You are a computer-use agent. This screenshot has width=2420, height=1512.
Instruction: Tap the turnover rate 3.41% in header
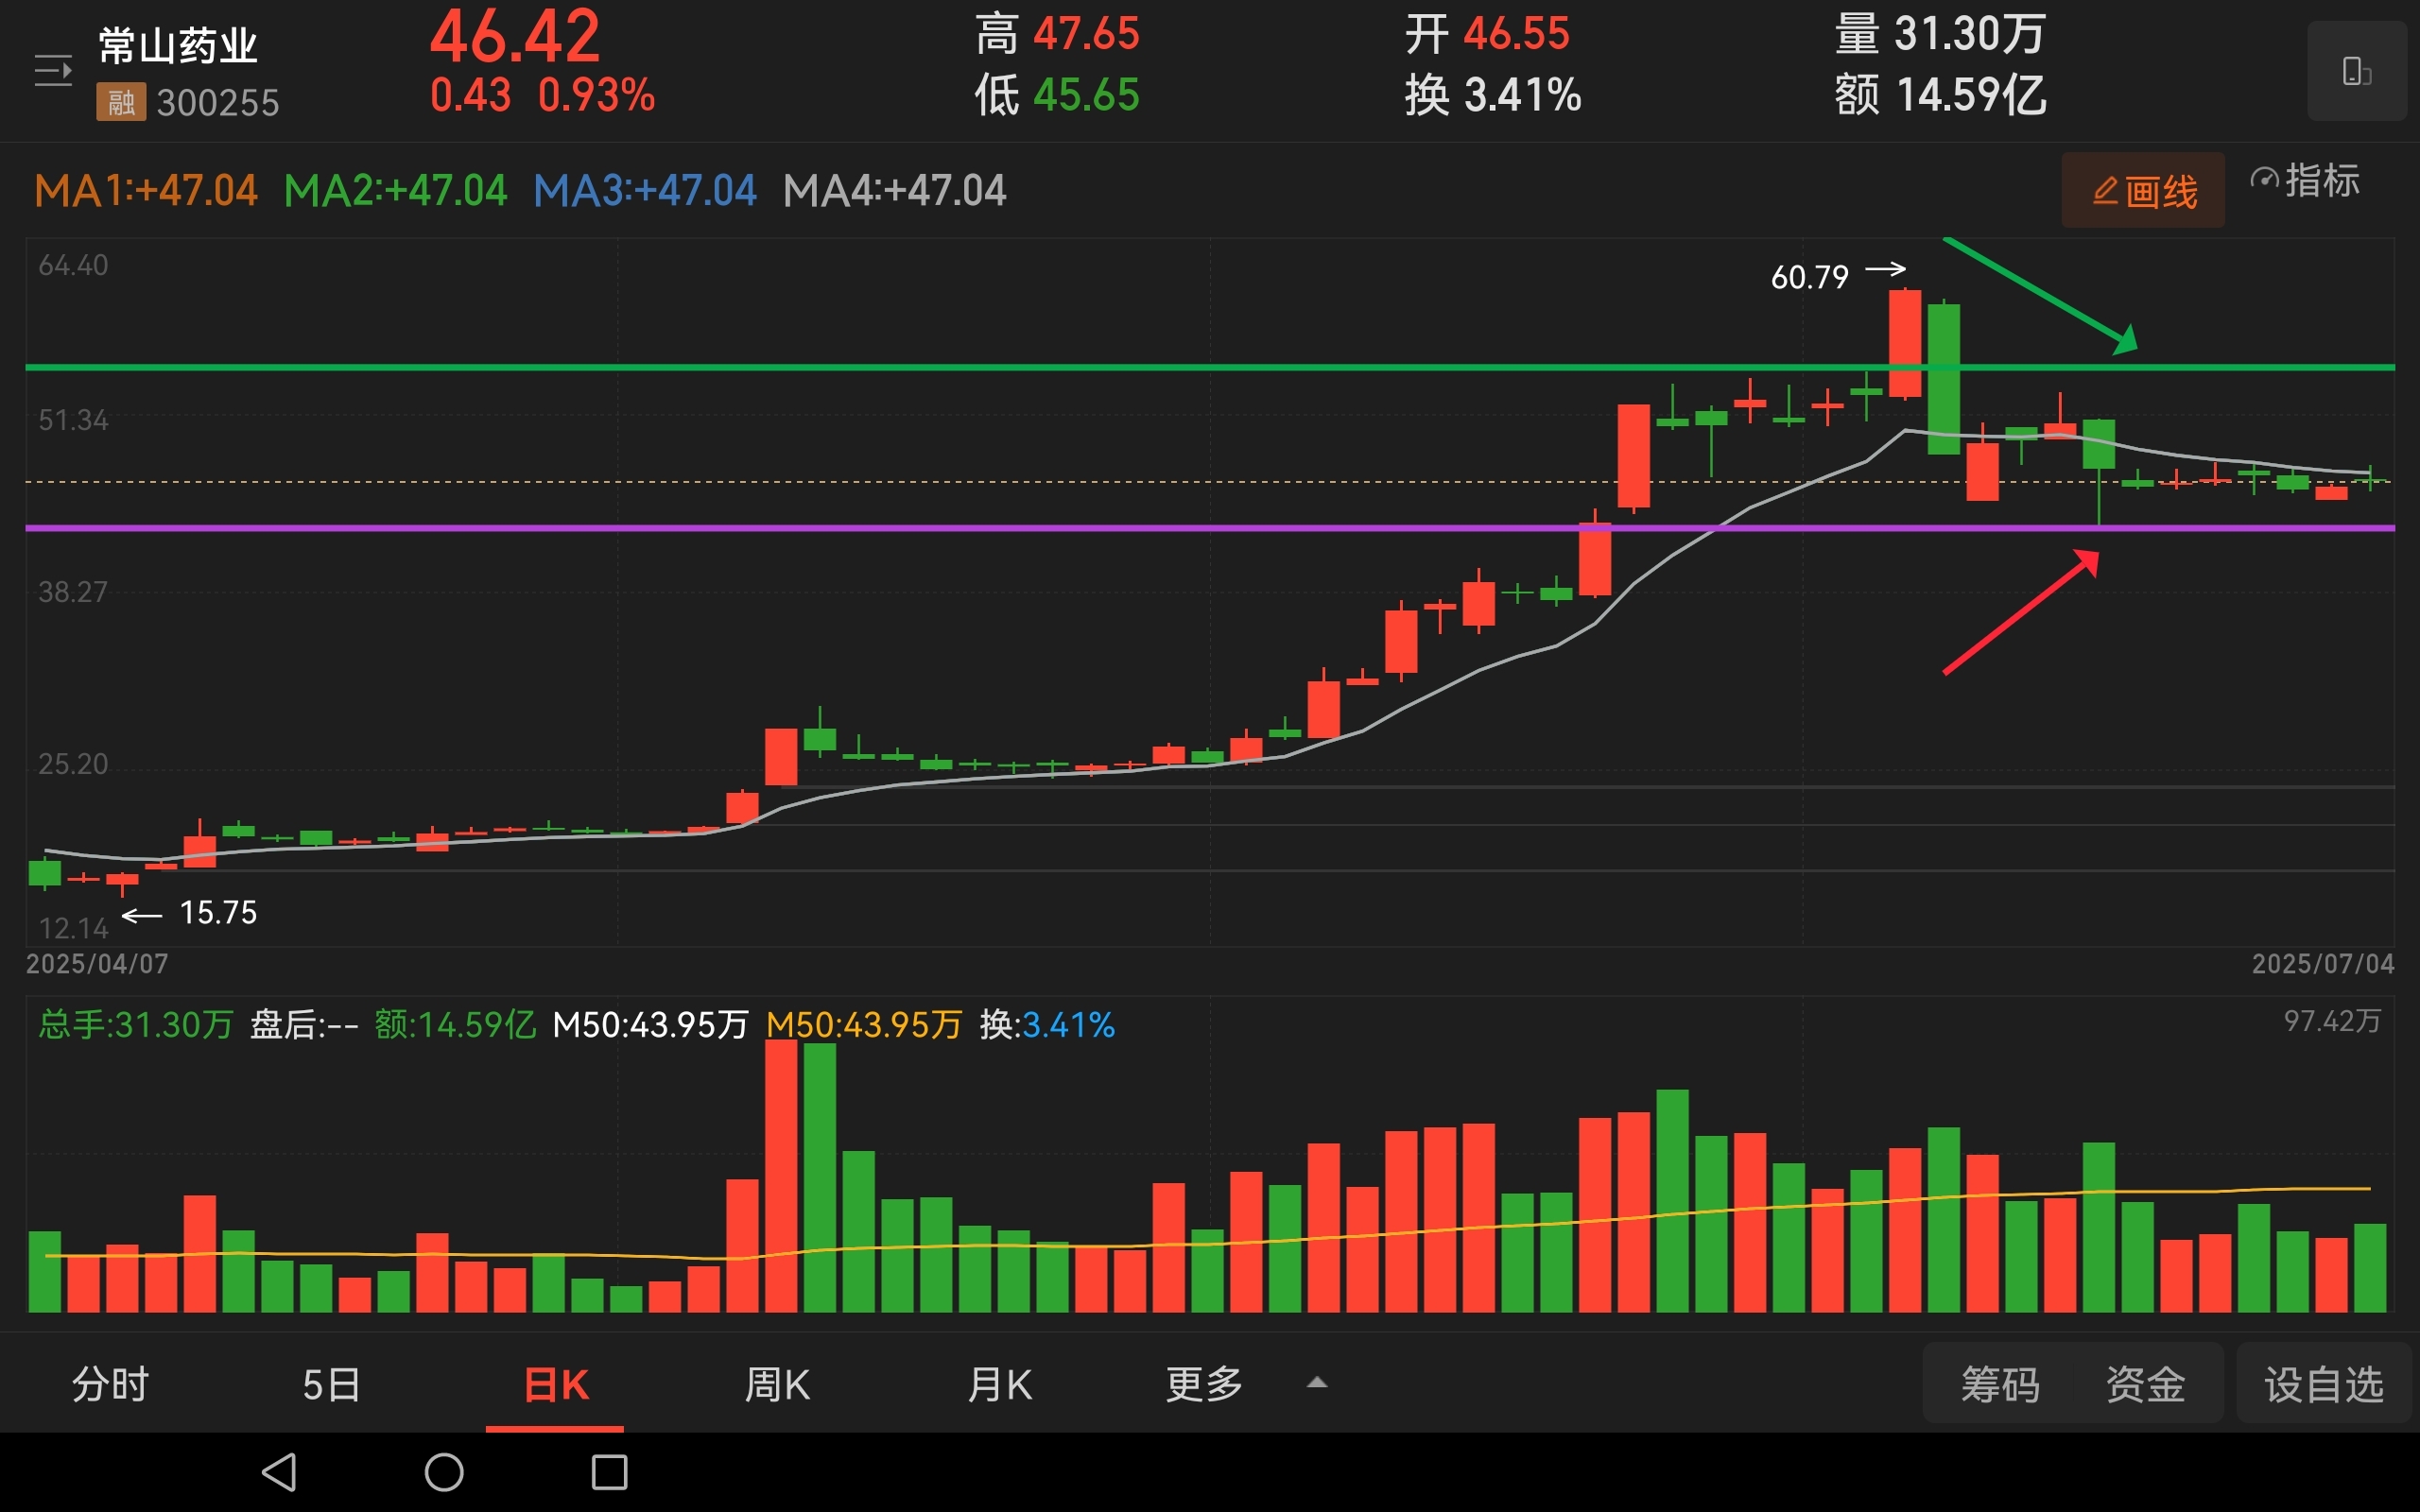tap(1522, 95)
